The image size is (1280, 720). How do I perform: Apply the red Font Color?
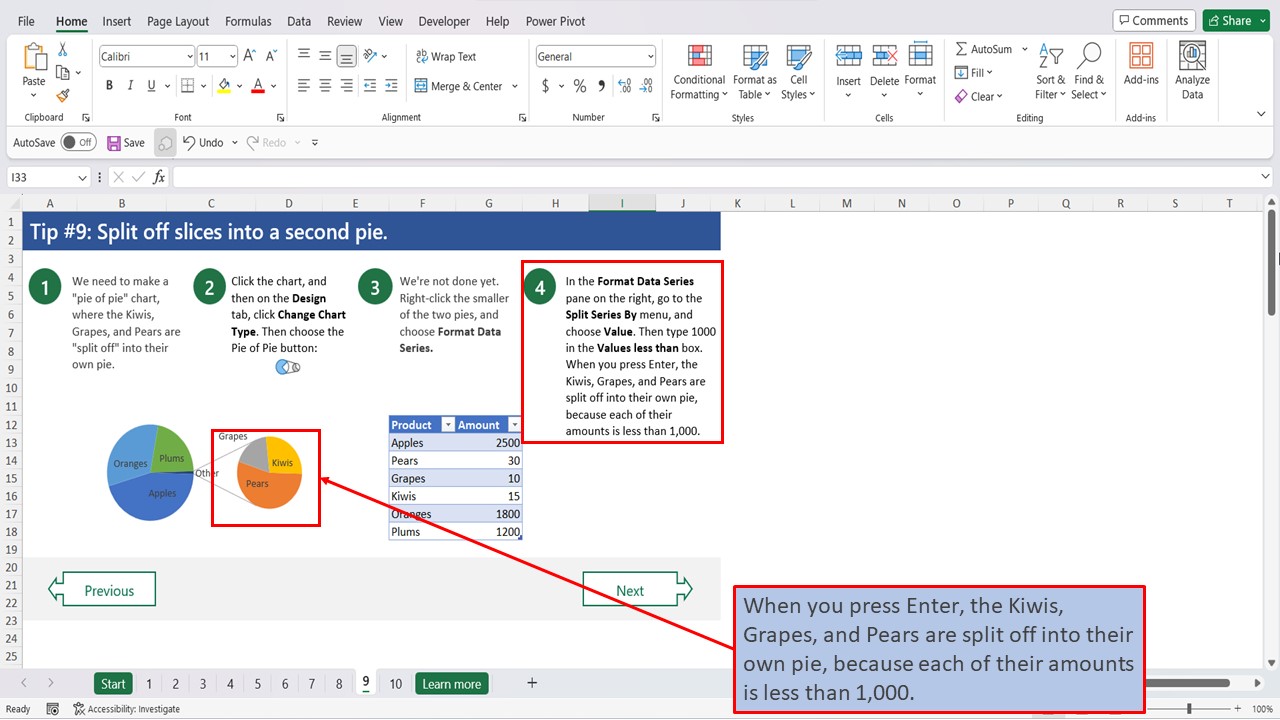257,86
